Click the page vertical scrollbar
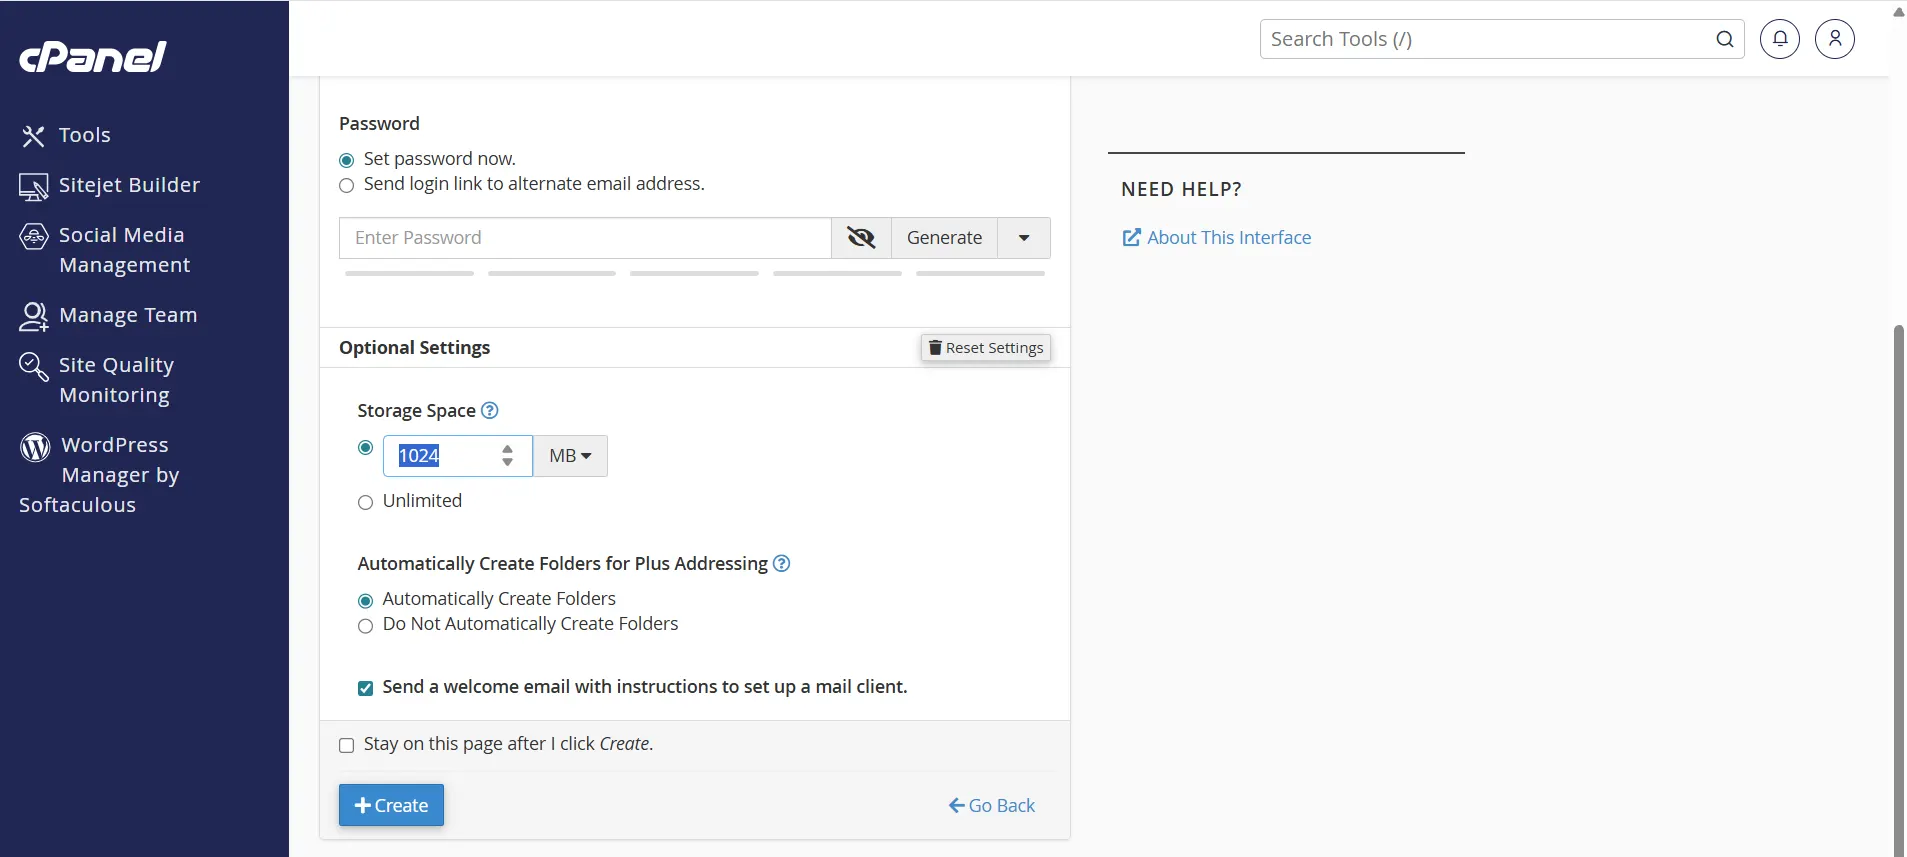The width and height of the screenshot is (1907, 857). (1898, 590)
